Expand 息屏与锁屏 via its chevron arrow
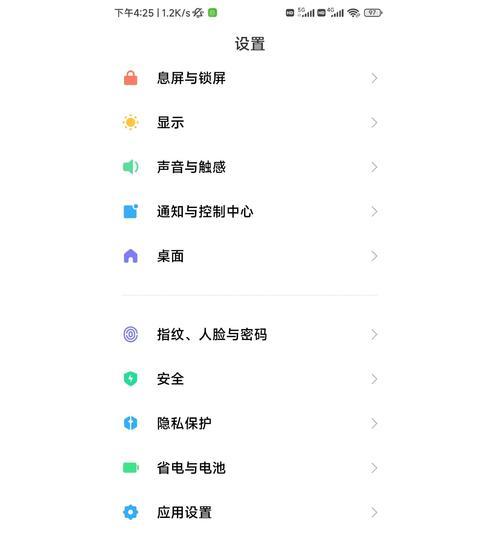The image size is (500, 533). coord(374,78)
